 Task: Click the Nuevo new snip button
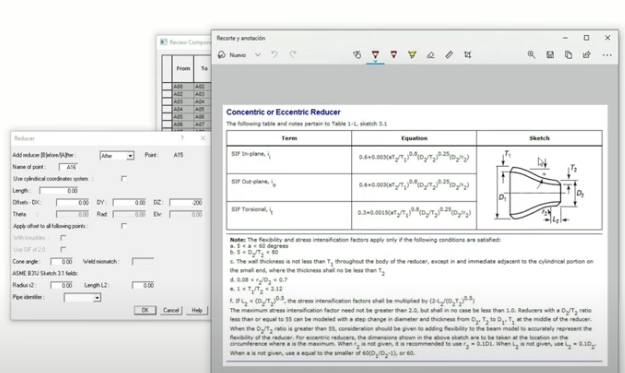232,55
